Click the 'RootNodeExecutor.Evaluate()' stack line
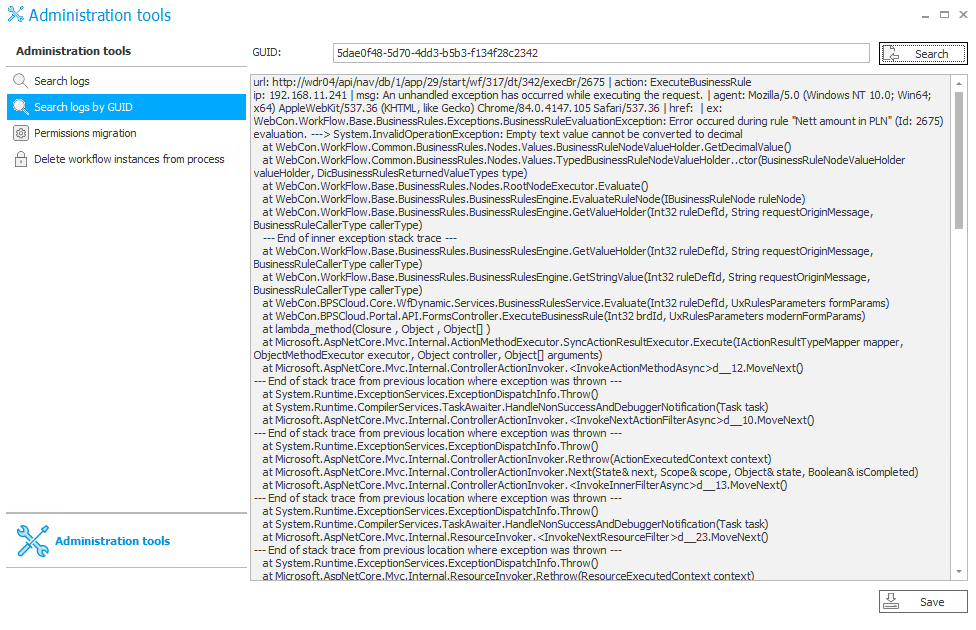Viewport: 976px width, 630px height. (x=455, y=186)
